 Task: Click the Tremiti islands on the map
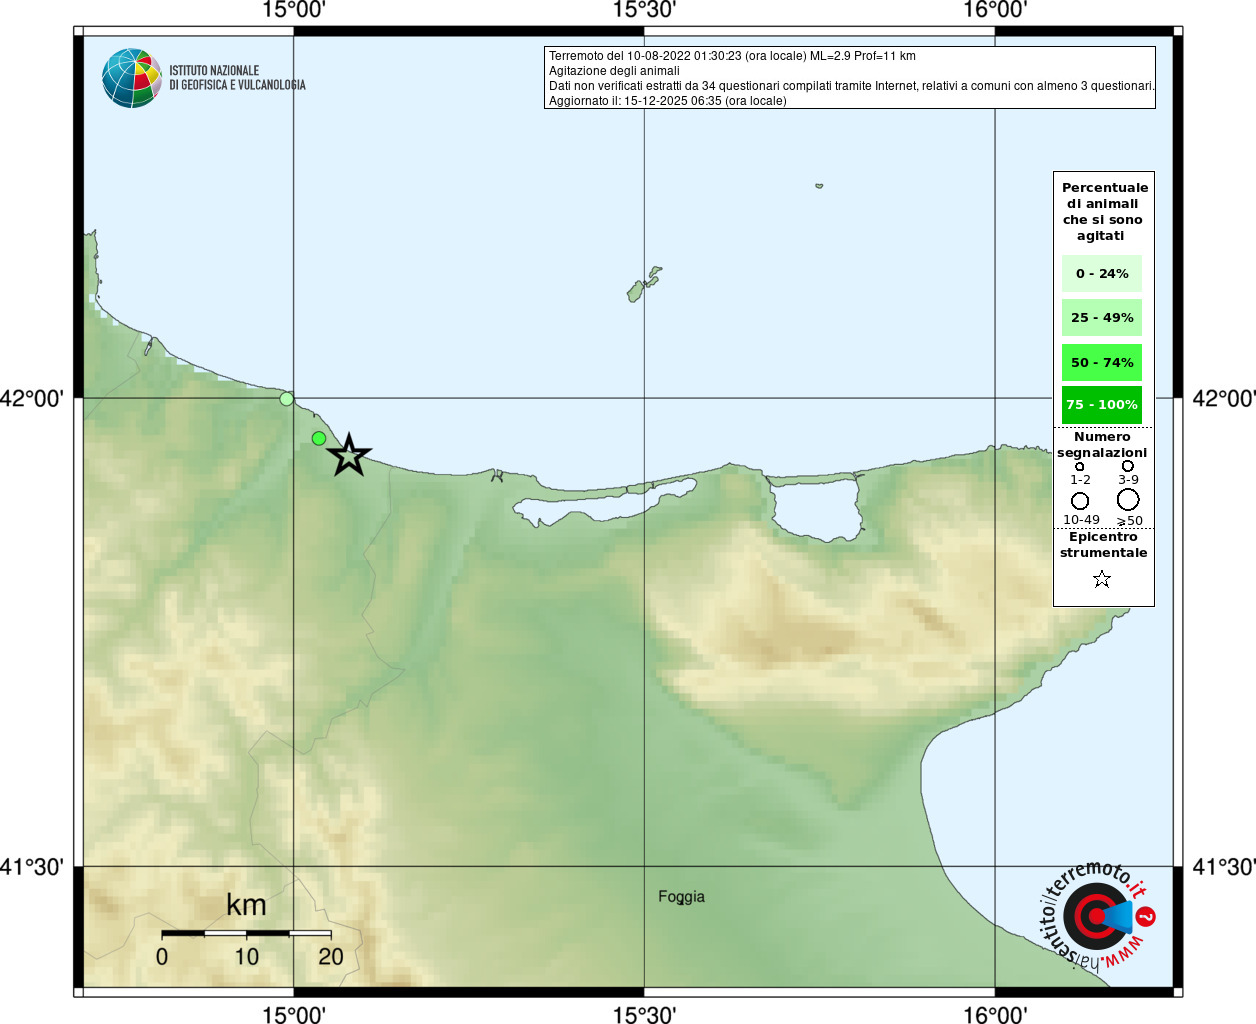[644, 284]
